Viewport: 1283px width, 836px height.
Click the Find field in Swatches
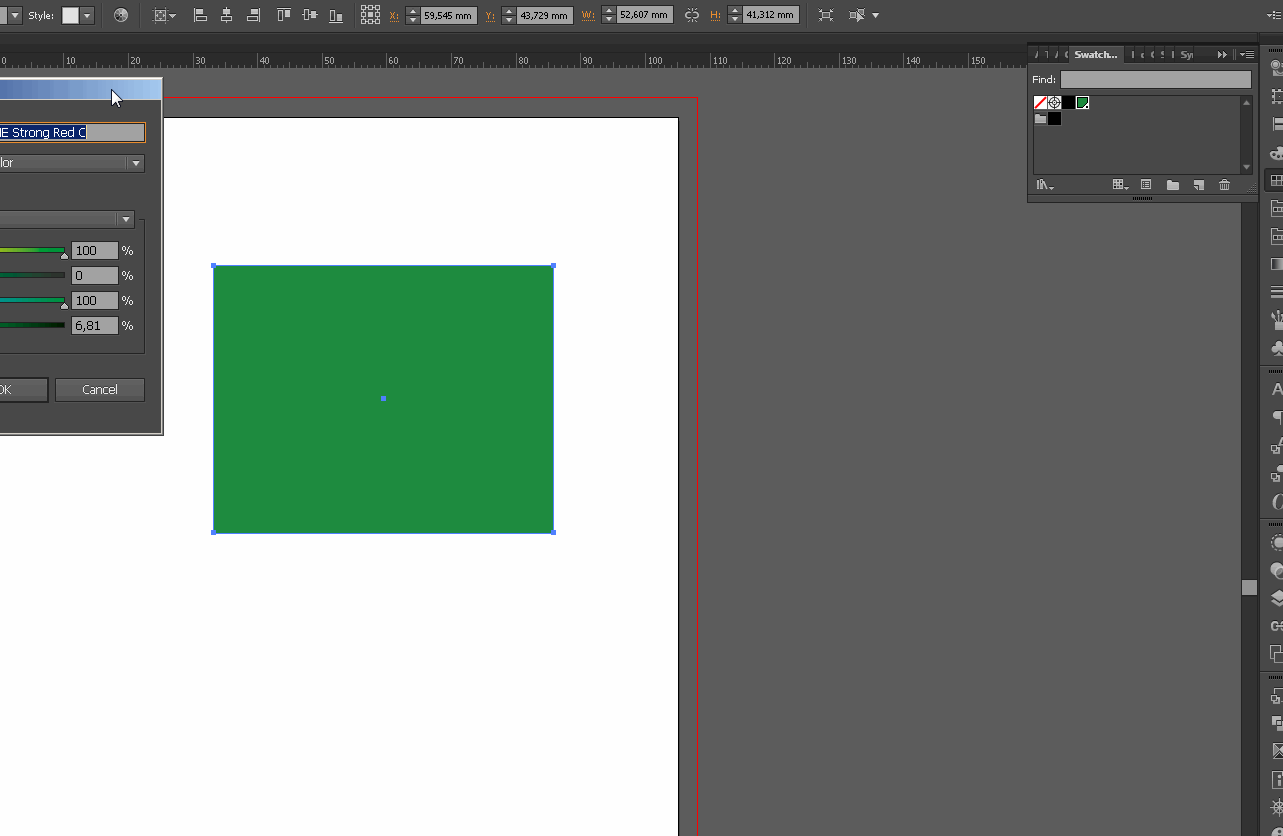[x=1155, y=79]
